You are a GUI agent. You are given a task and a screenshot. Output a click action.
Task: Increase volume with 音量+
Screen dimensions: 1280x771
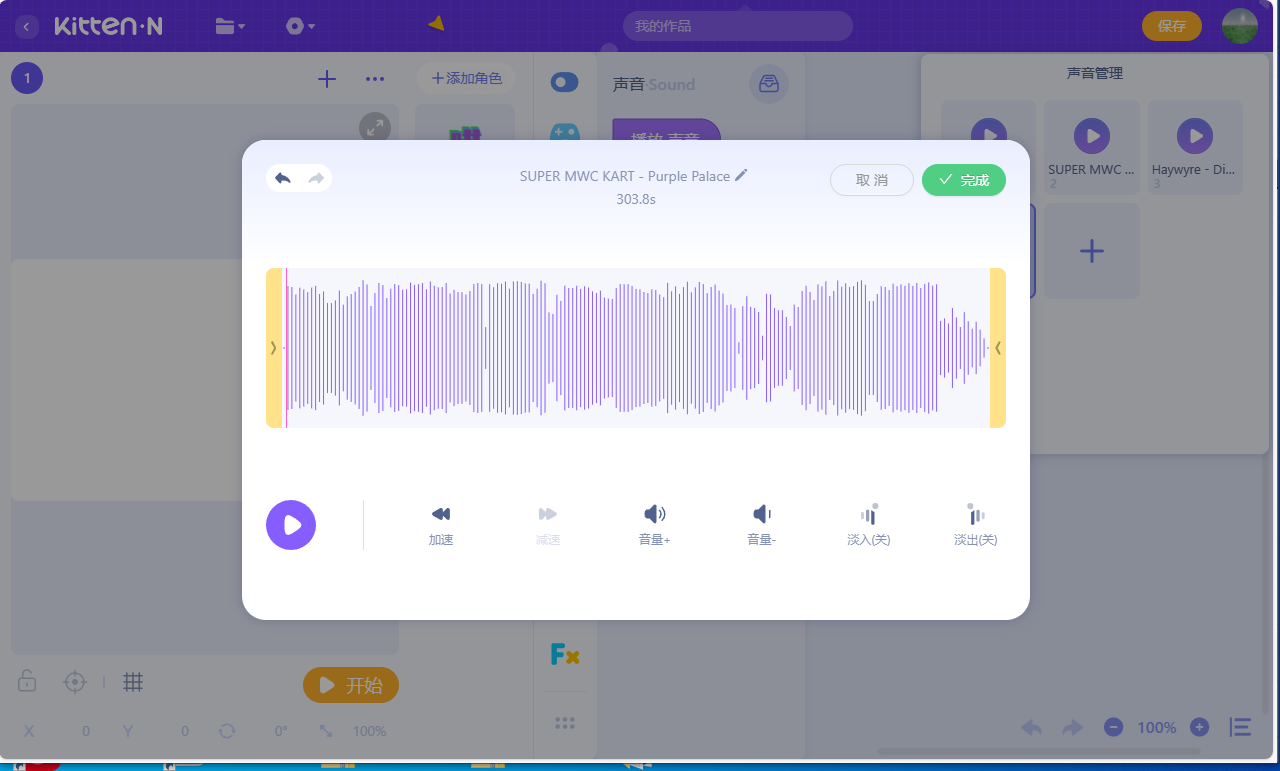[655, 525]
